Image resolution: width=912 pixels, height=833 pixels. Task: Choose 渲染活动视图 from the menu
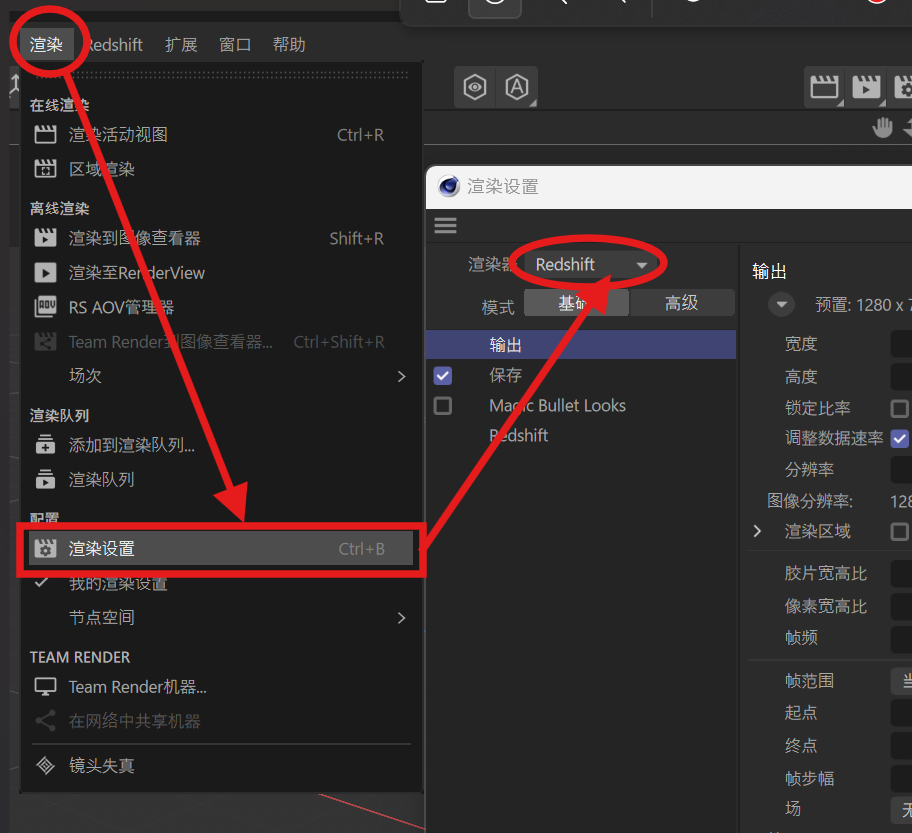221,135
